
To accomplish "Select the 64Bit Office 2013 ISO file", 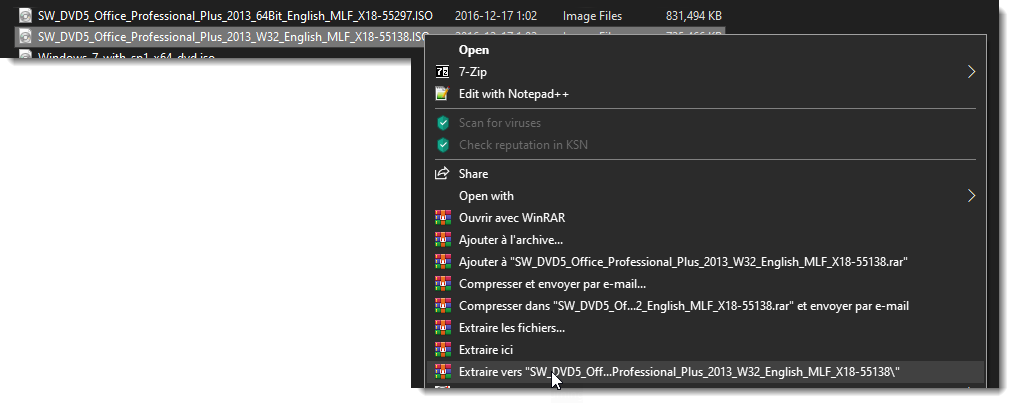I will click(235, 16).
